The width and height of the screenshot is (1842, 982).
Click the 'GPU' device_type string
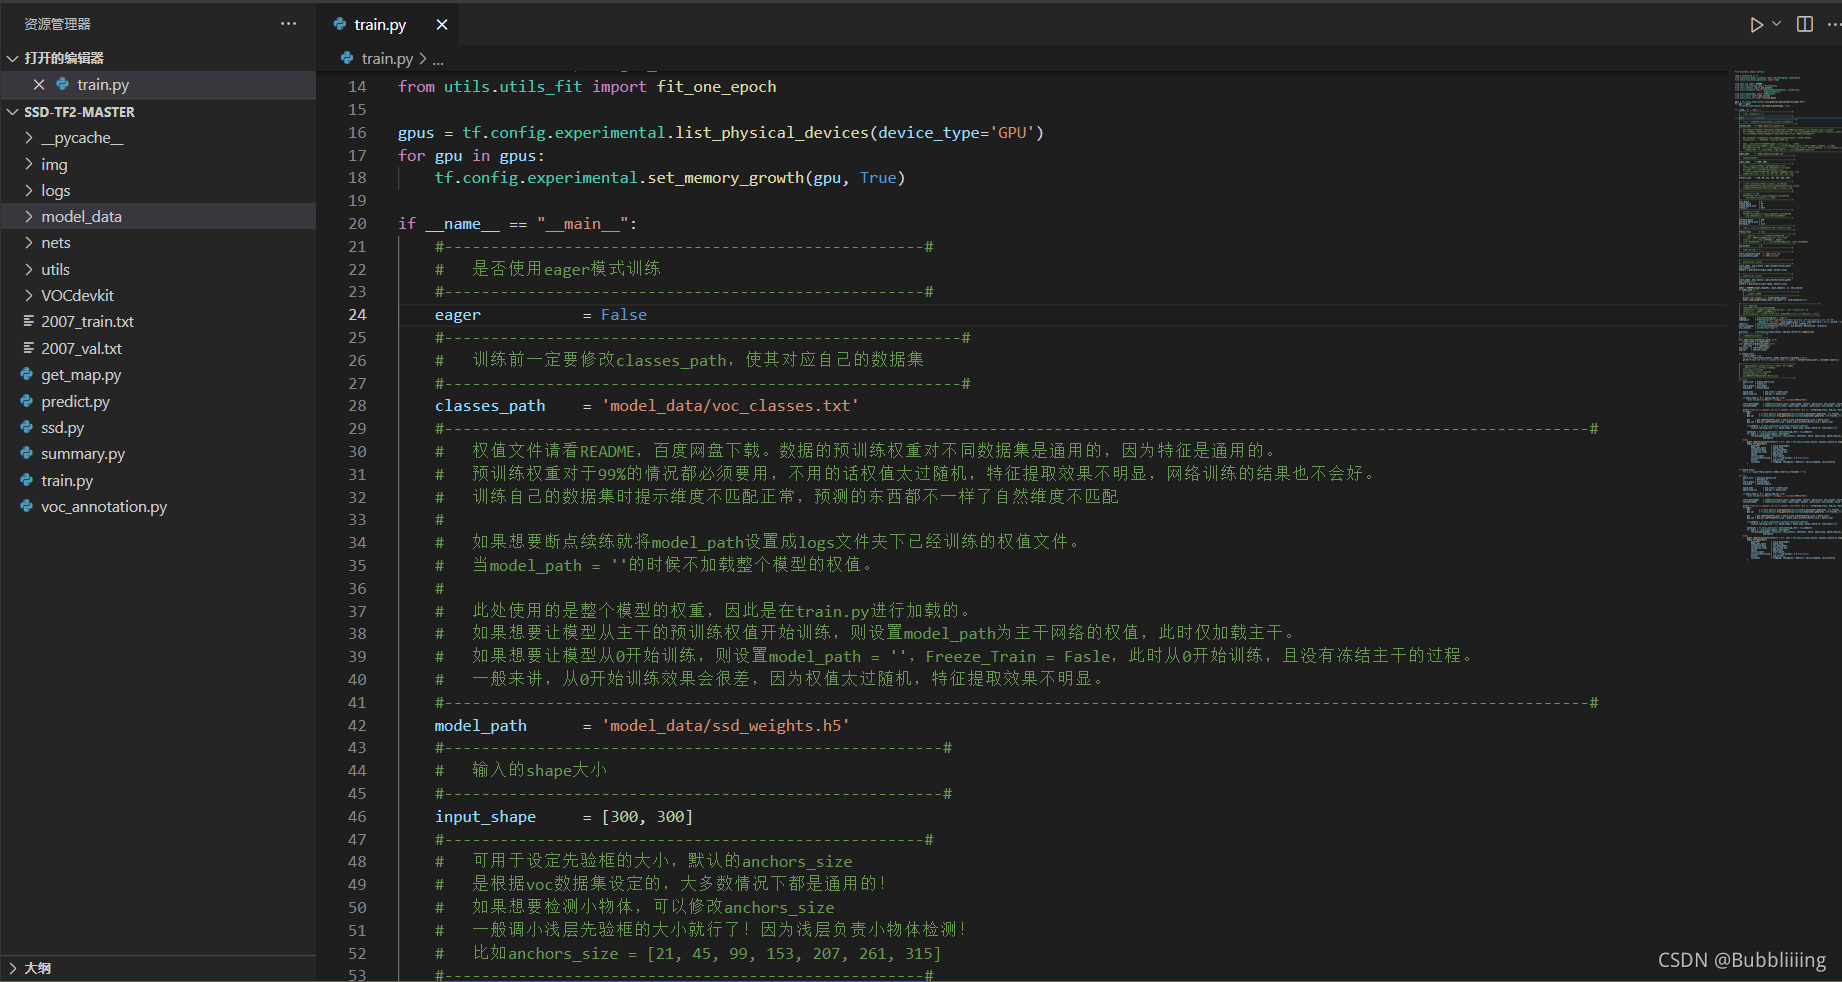click(x=1012, y=133)
